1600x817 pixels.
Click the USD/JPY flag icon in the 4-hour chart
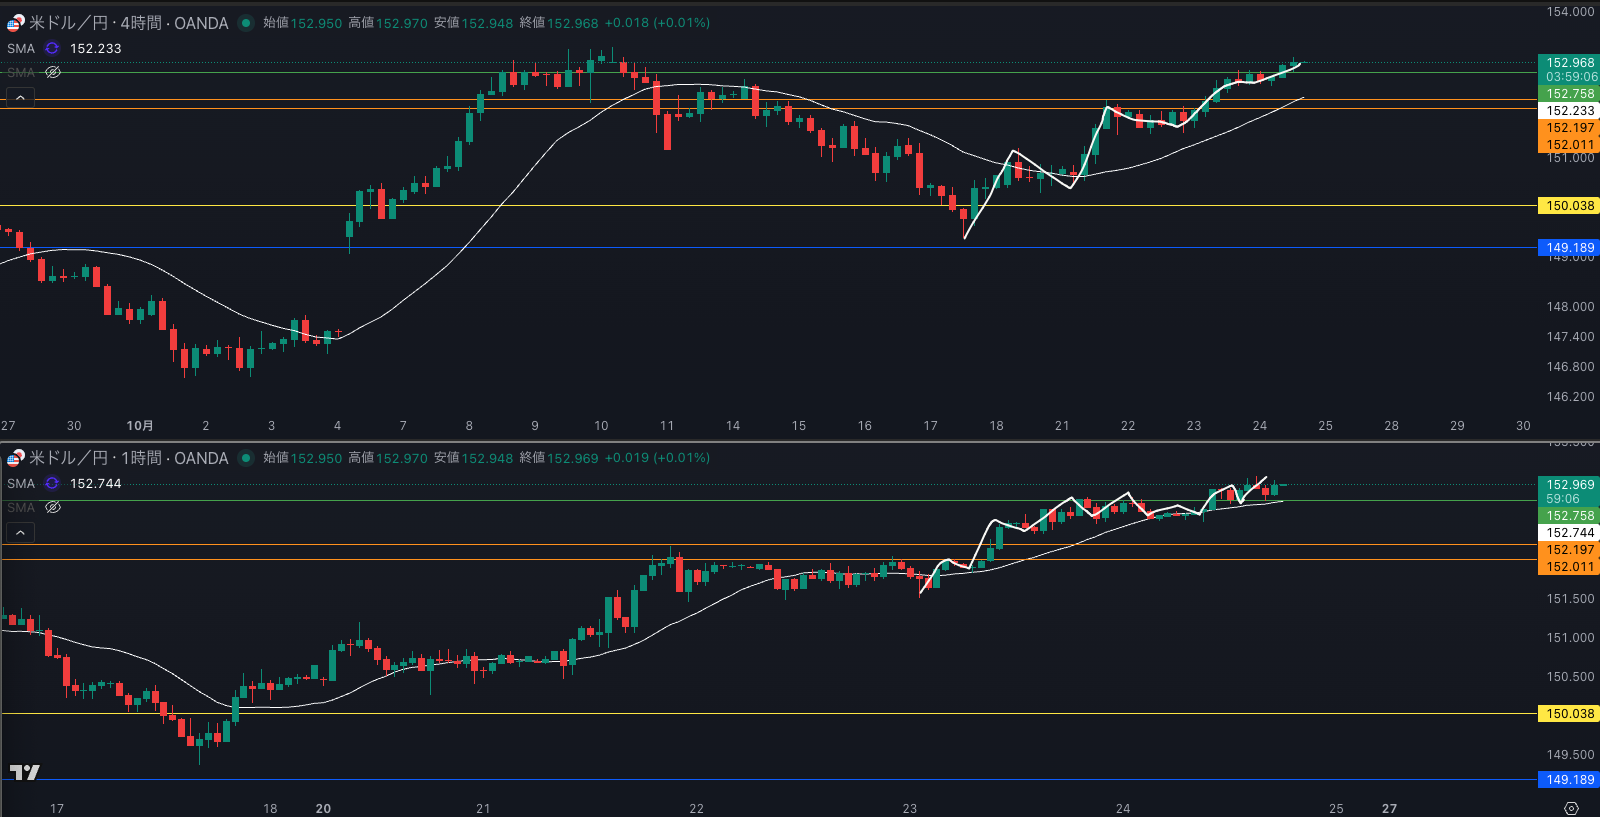(x=15, y=23)
